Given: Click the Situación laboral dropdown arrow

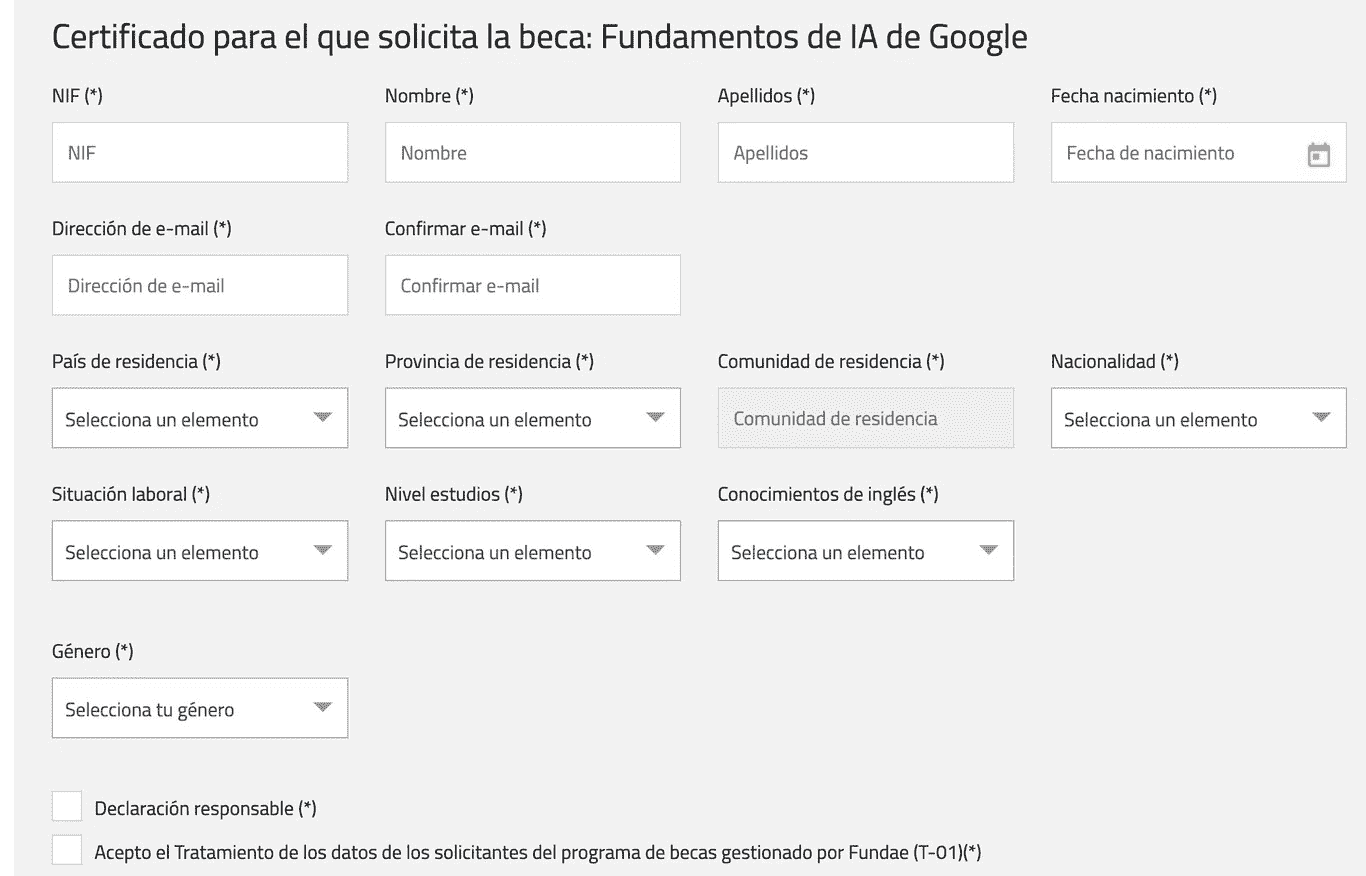Looking at the screenshot, I should (322, 550).
